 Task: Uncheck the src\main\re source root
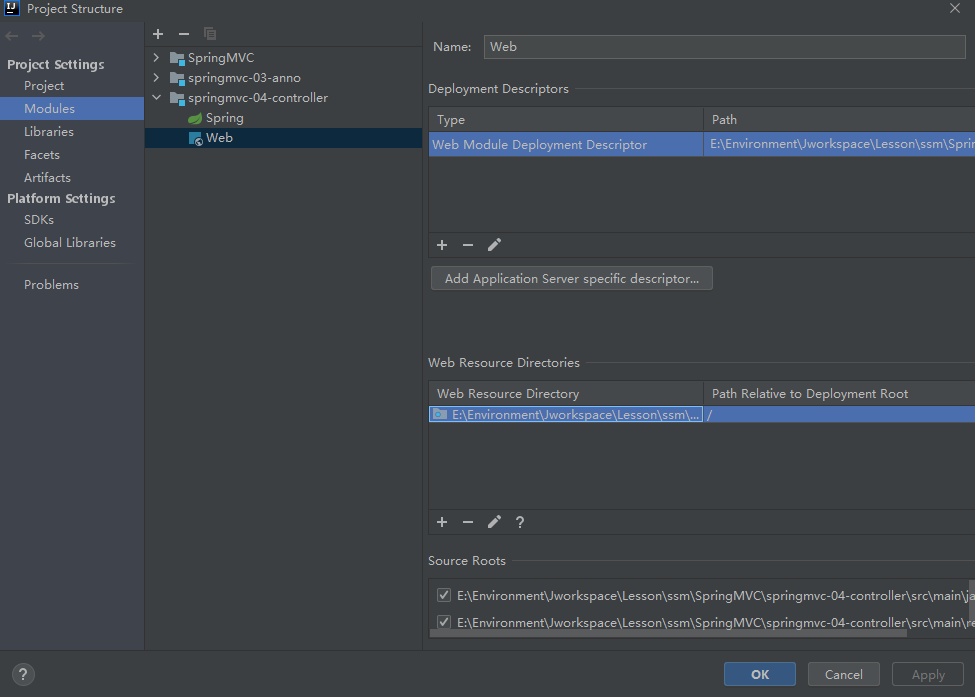click(443, 622)
